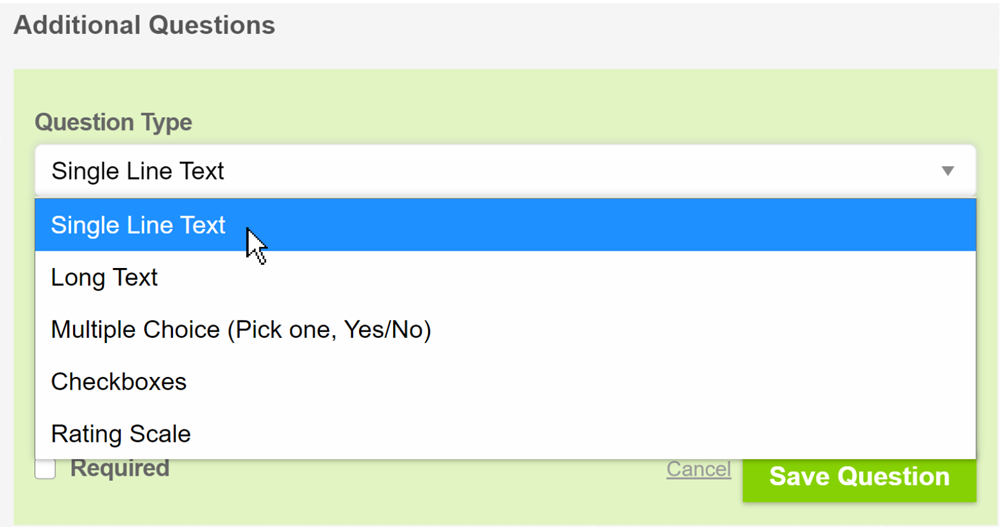Choose Long Text from the list
Screen dimensions: 1000x527
tap(105, 278)
